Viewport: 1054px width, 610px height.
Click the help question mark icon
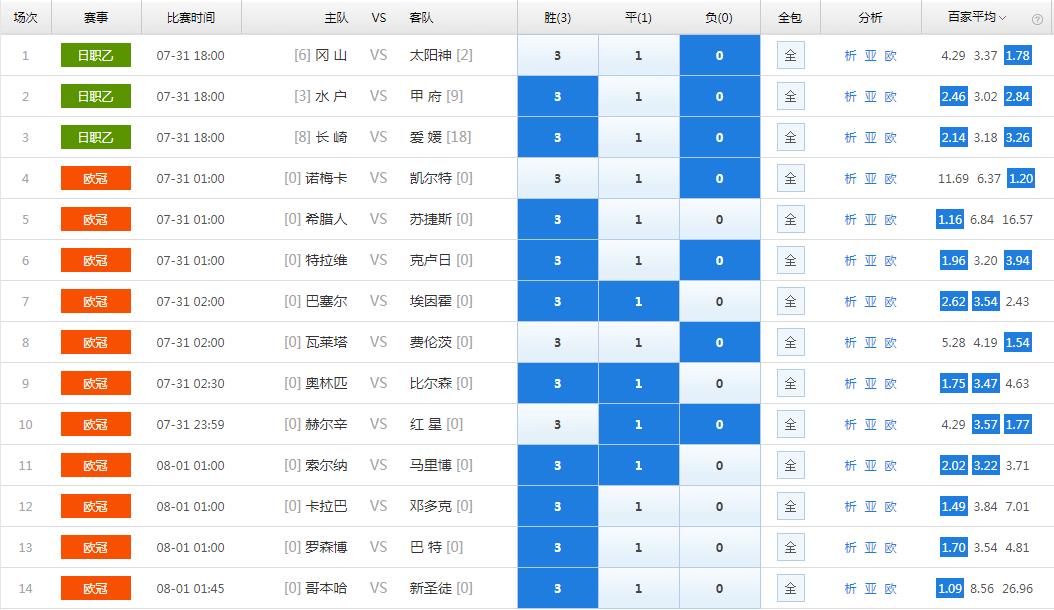coord(1037,20)
